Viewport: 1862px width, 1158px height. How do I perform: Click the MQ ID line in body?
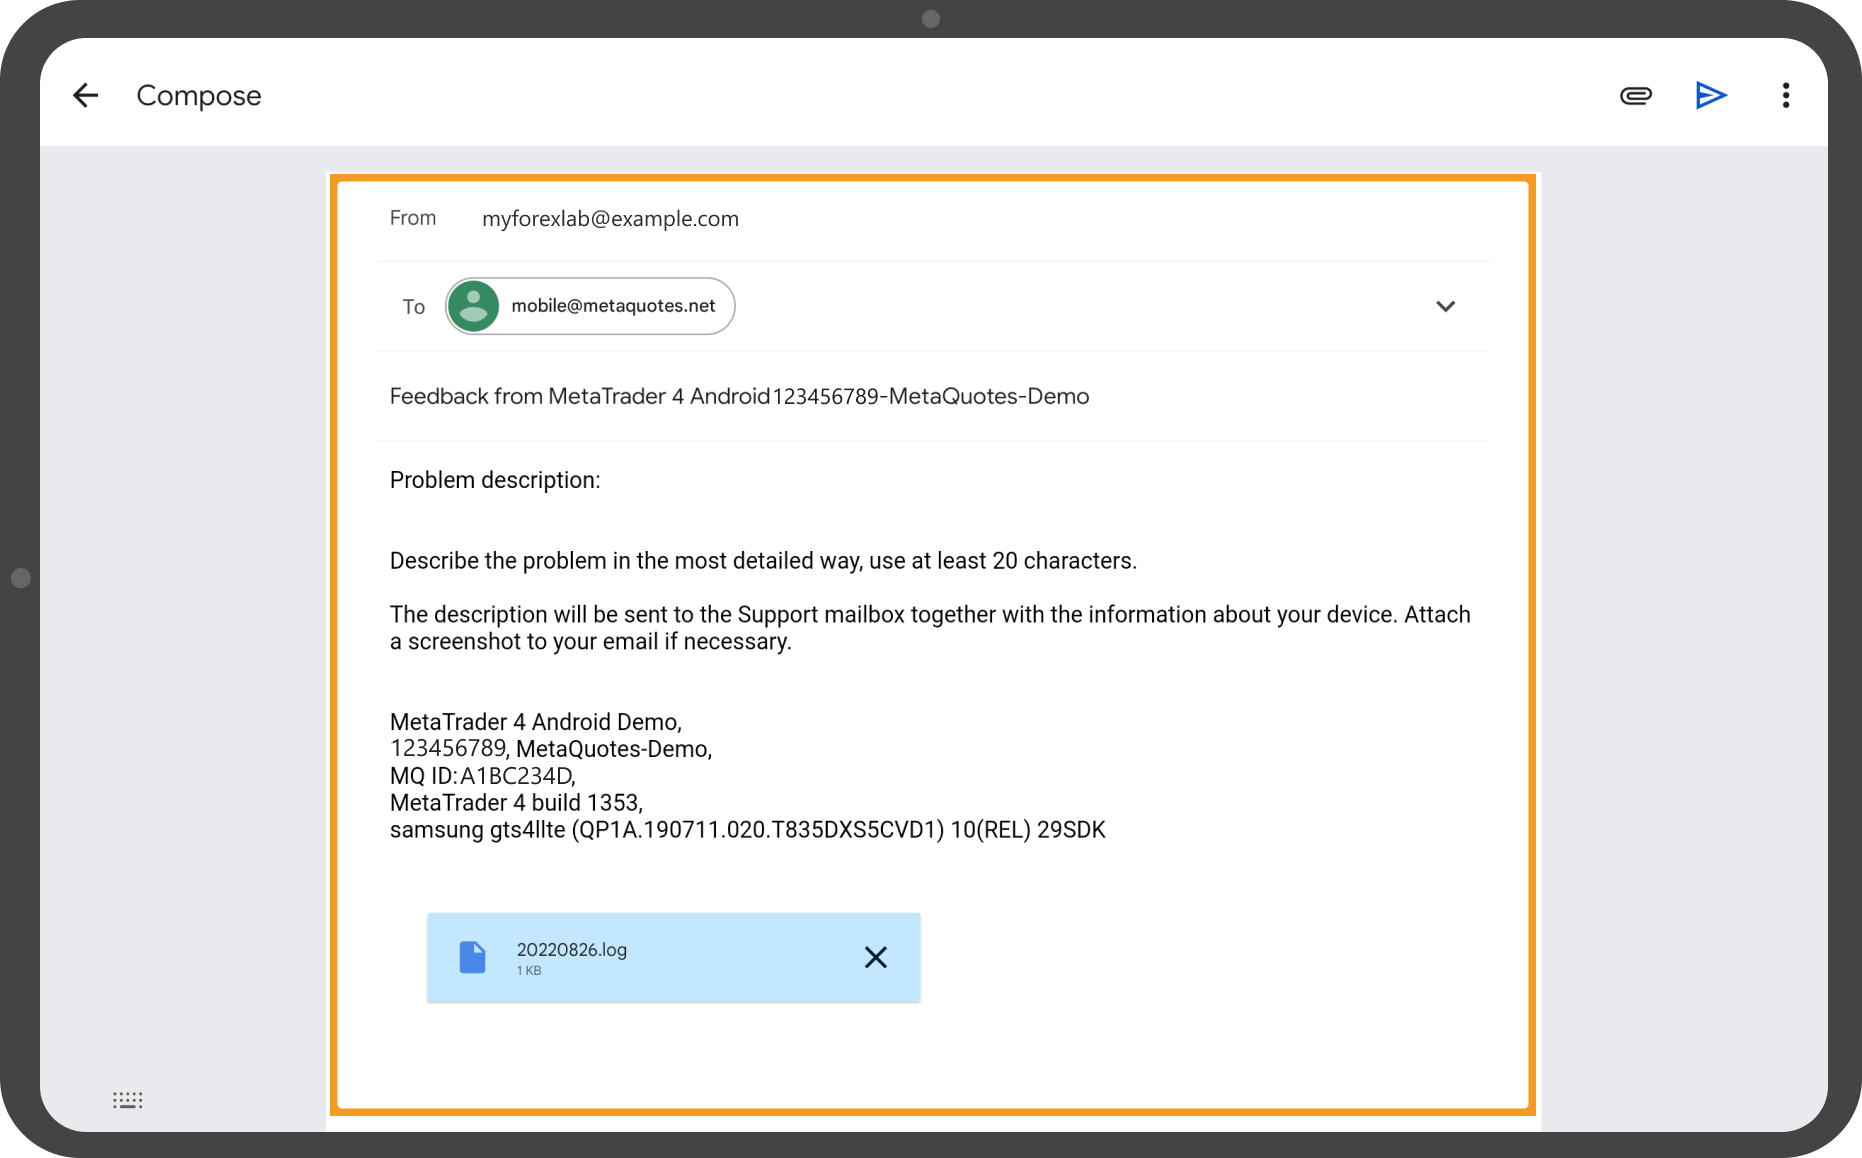(x=482, y=776)
